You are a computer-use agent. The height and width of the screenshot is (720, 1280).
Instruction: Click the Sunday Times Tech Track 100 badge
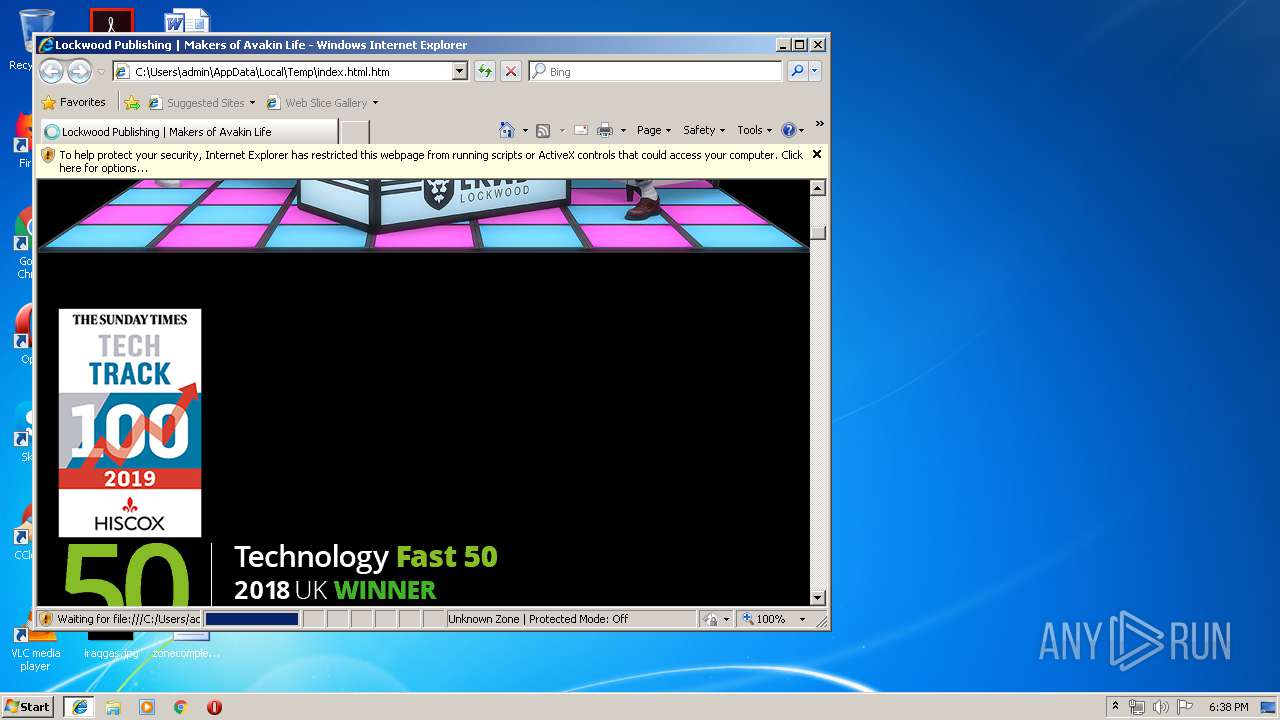(x=130, y=423)
